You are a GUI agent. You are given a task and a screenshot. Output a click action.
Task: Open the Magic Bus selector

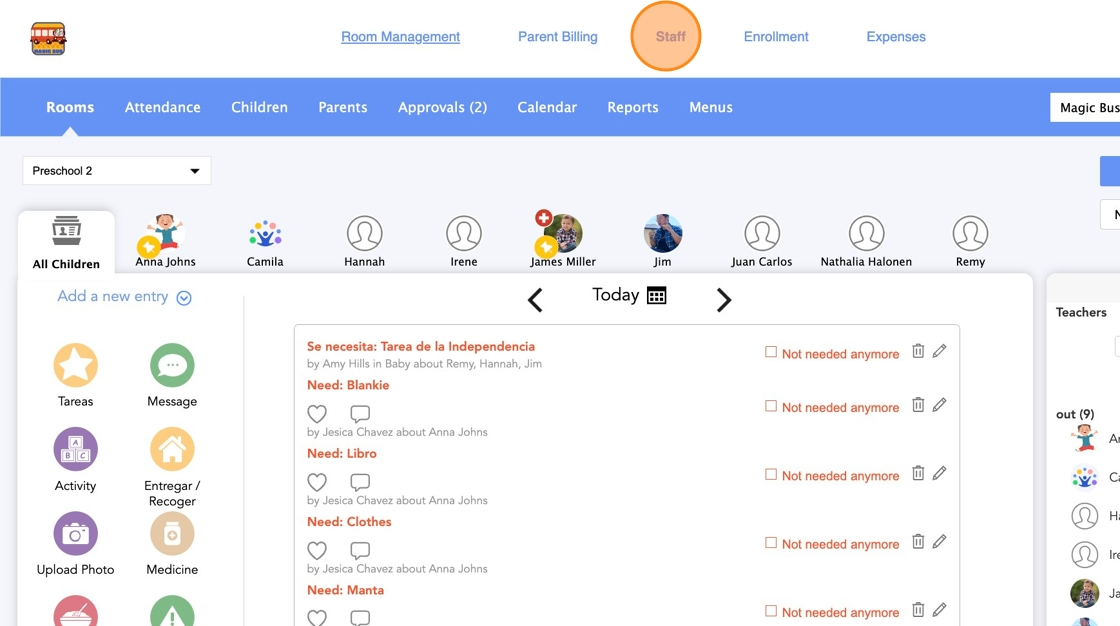(1085, 107)
